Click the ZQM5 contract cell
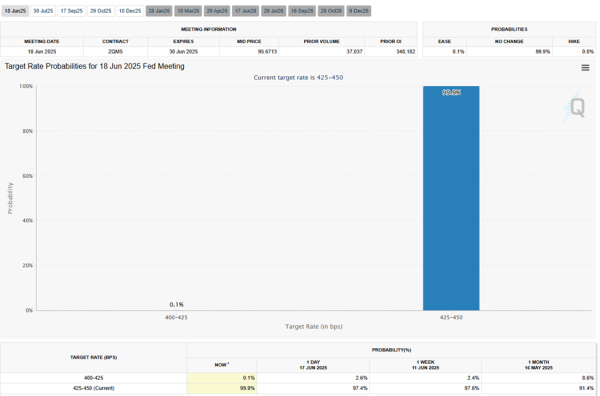The height and width of the screenshot is (396, 600). (115, 52)
